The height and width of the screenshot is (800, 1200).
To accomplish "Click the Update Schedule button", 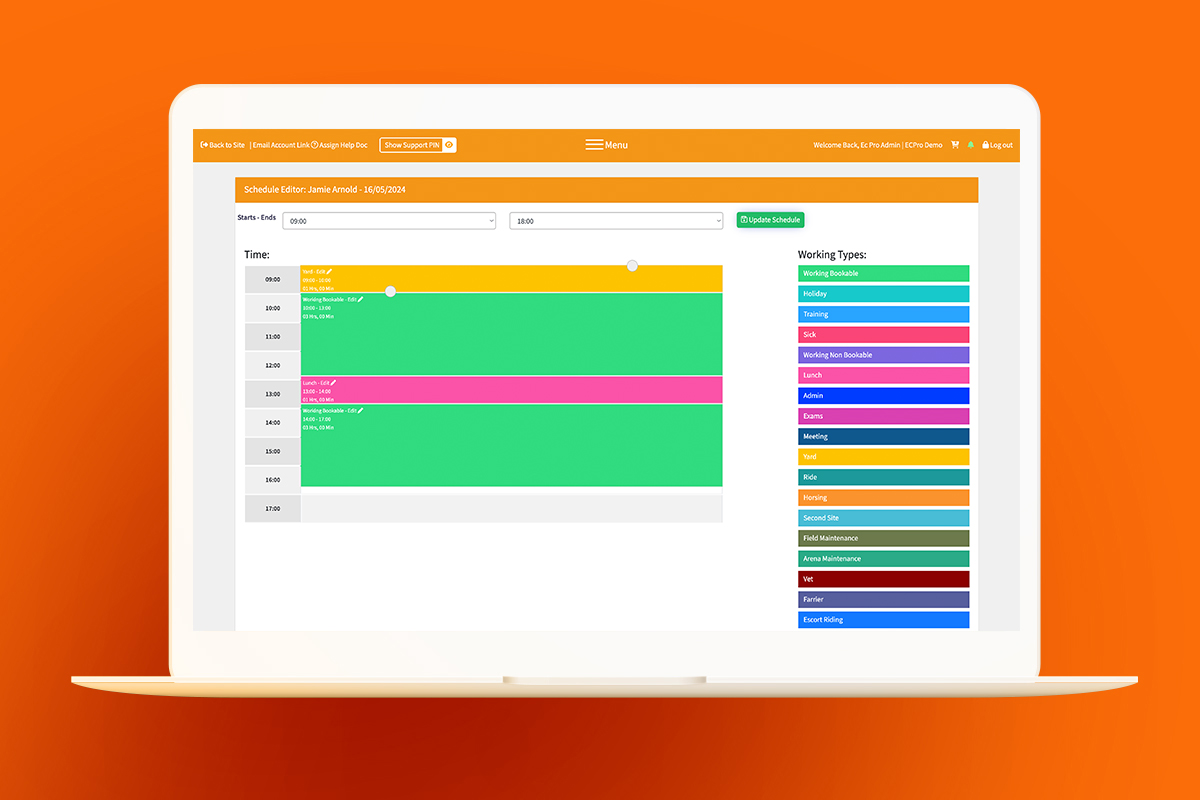I will pyautogui.click(x=770, y=220).
